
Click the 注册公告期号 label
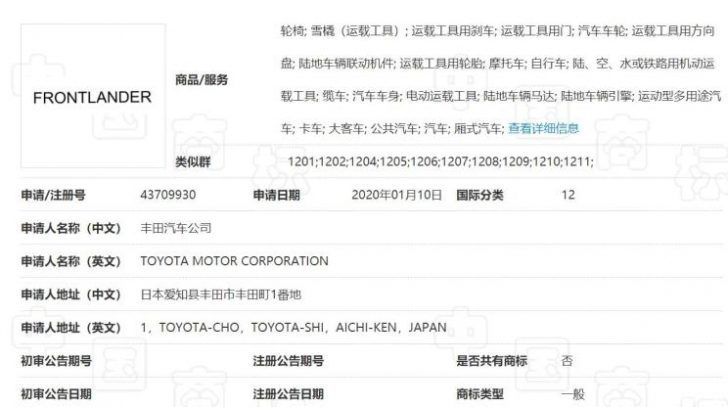288,361
